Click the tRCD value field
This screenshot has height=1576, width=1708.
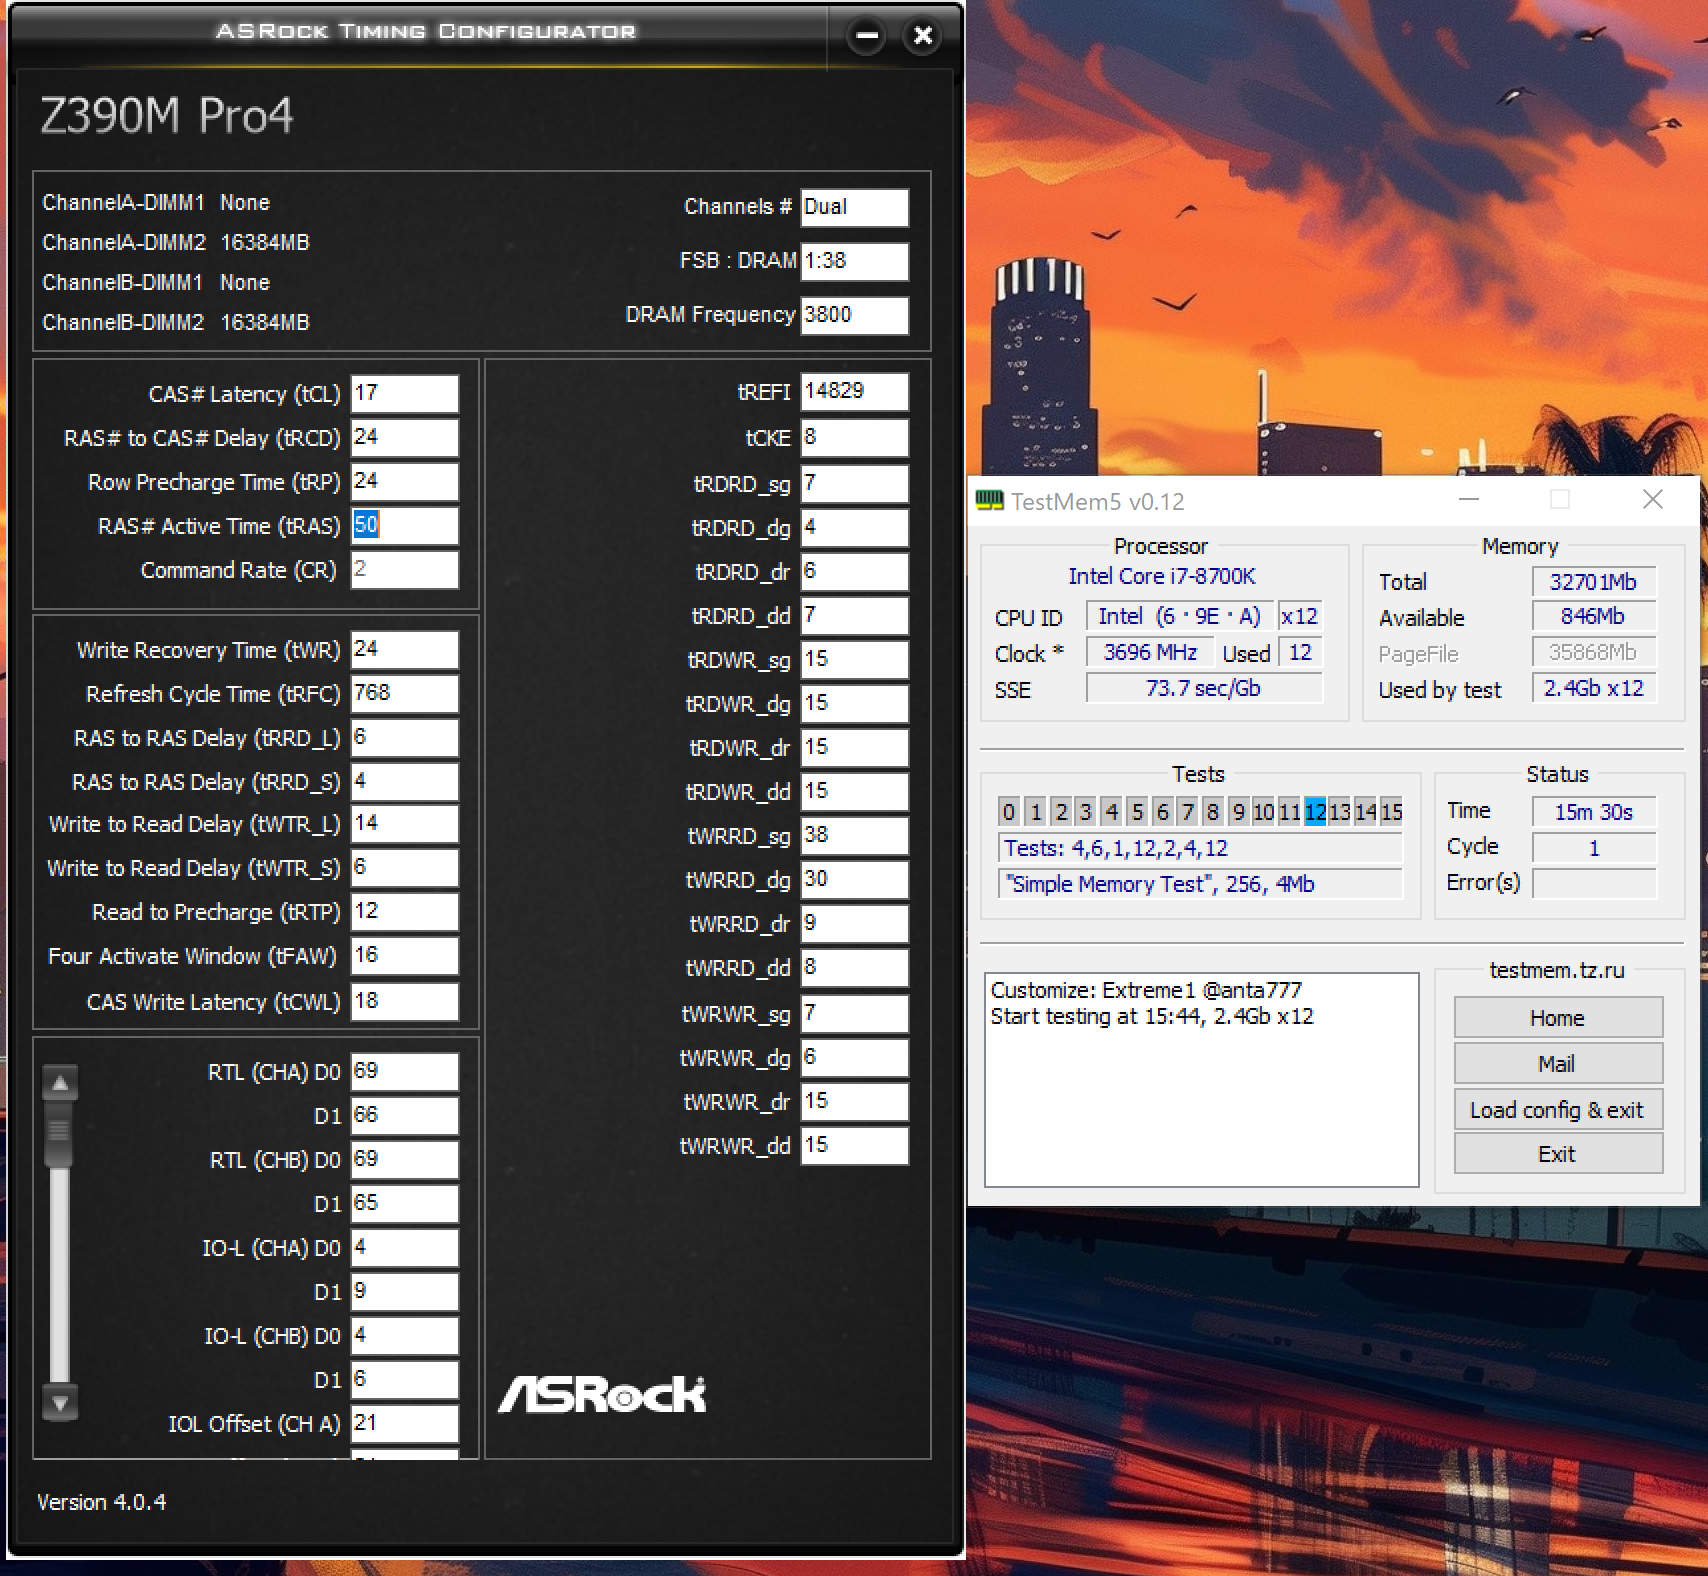coord(405,438)
